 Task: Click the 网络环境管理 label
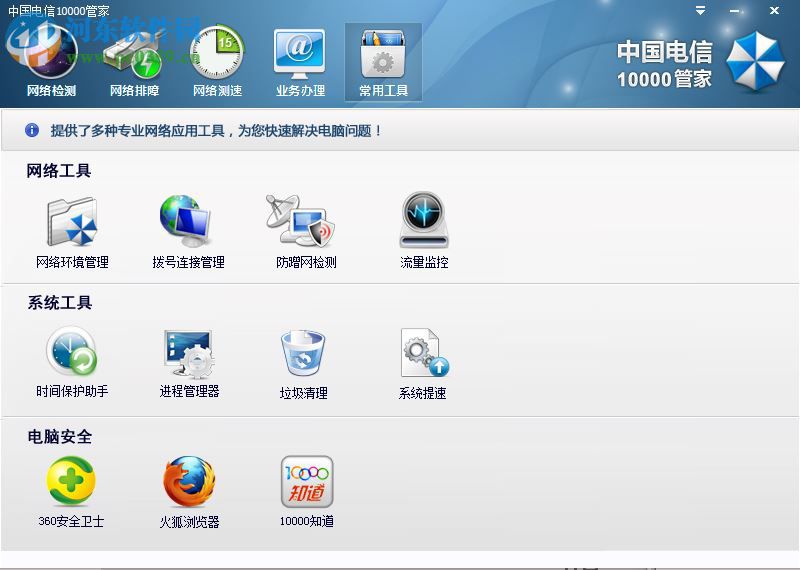click(x=72, y=262)
